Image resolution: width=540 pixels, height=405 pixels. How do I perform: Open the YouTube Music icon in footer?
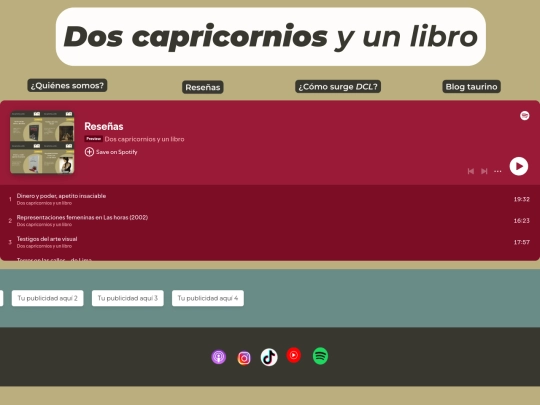(x=294, y=355)
